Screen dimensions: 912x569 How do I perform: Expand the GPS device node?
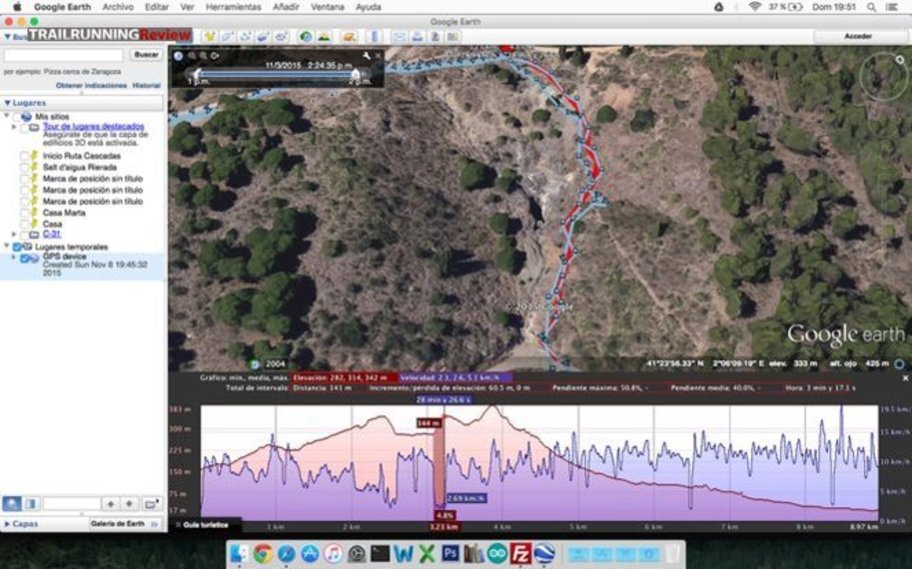click(x=15, y=257)
